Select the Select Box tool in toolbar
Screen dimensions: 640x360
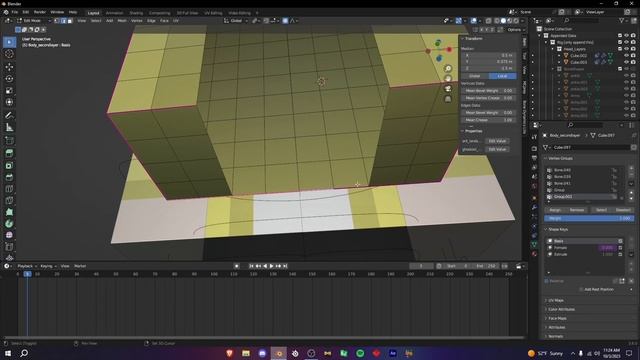(x=9, y=42)
